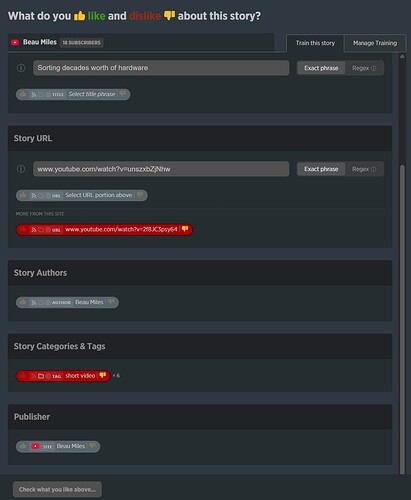The width and height of the screenshot is (411, 500).
Task: Click the YouTube icon in the publisher site pill
Action: pos(35,446)
